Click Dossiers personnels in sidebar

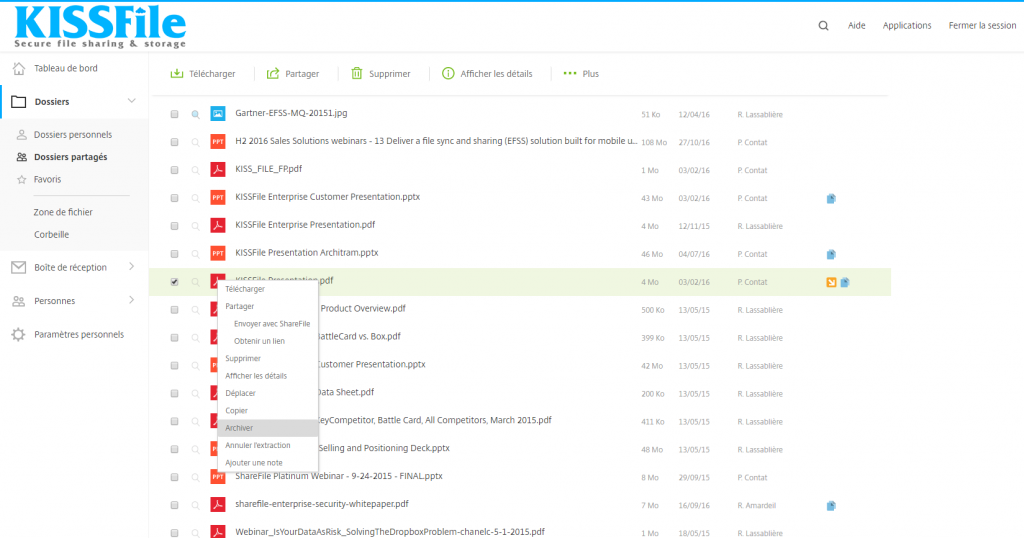72,134
